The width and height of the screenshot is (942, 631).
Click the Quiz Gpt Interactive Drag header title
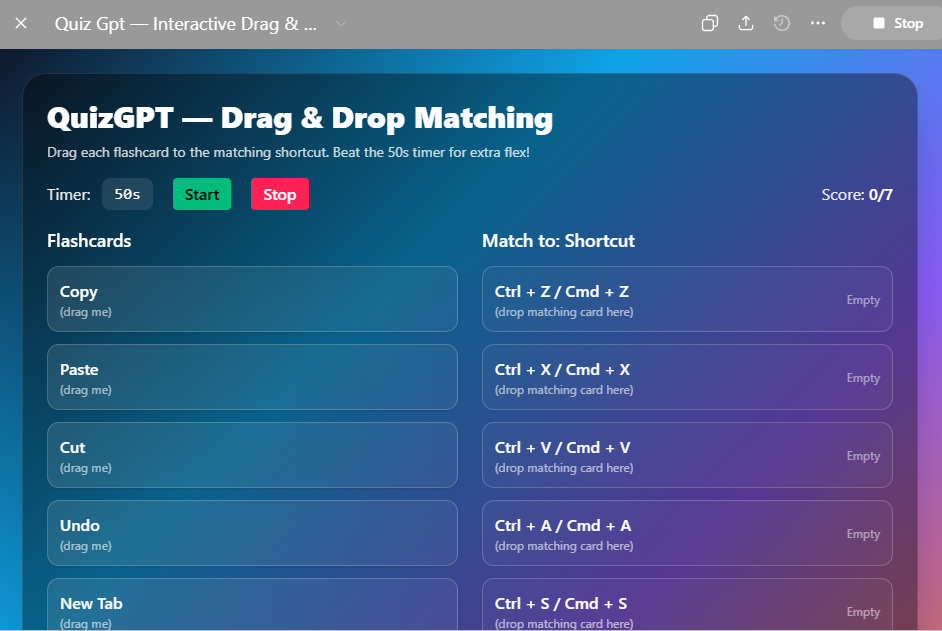186,24
